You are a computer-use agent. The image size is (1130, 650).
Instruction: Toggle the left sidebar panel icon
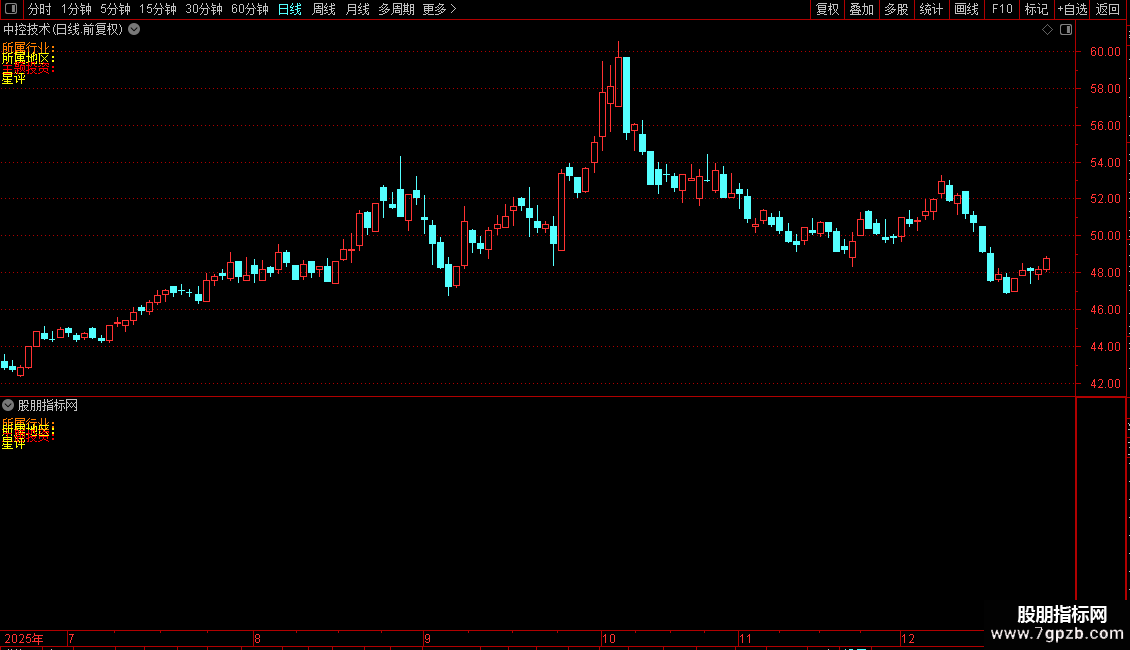pyautogui.click(x=11, y=9)
